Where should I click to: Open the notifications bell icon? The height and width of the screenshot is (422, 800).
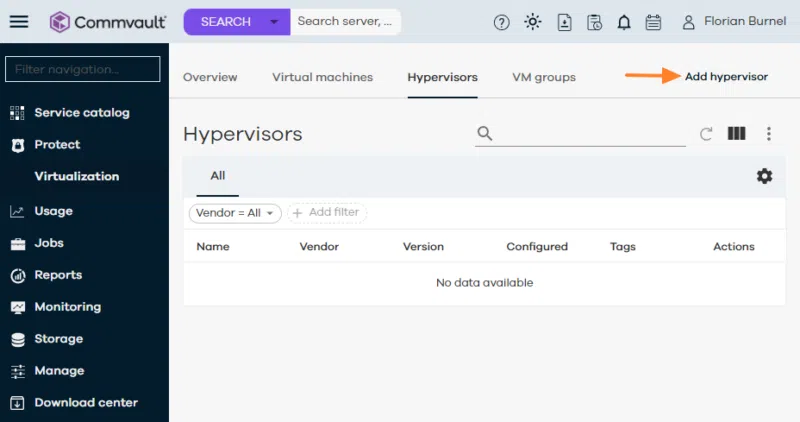[x=624, y=22]
